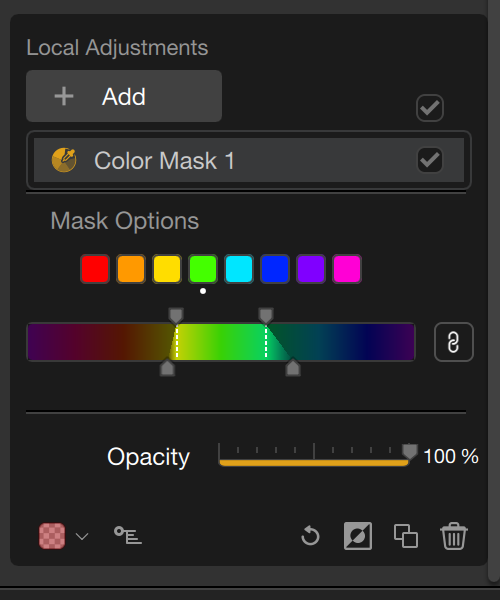
Task: Choose the blue color swatch
Action: click(275, 269)
